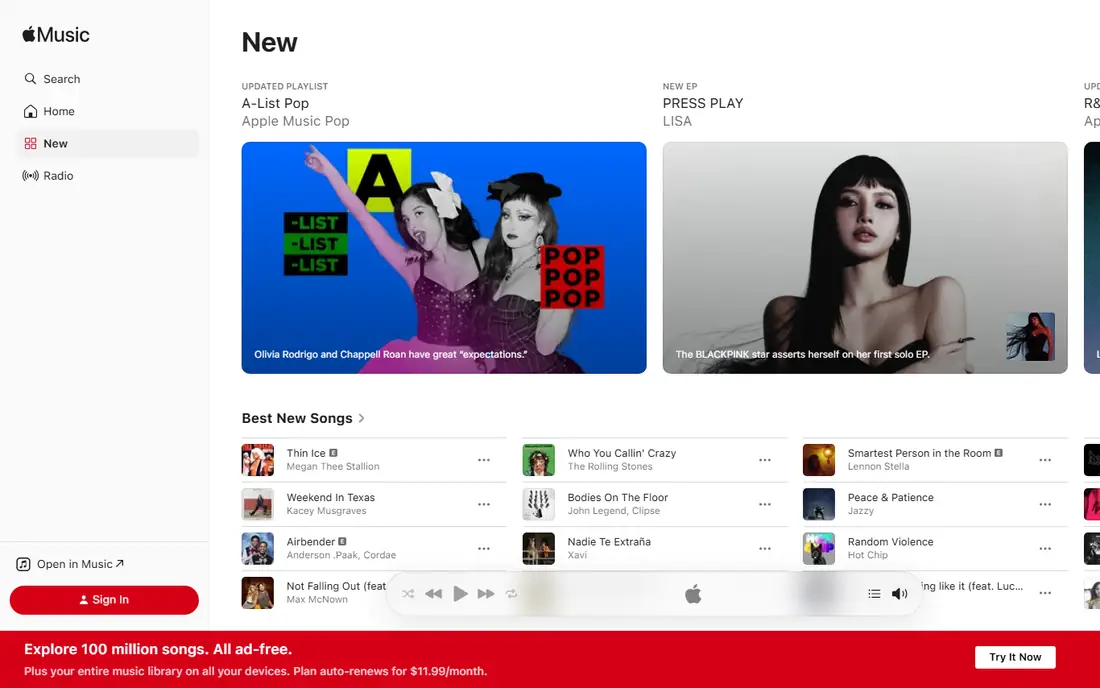1100x688 pixels.
Task: Click the Airbender album artwork
Action: tap(257, 548)
